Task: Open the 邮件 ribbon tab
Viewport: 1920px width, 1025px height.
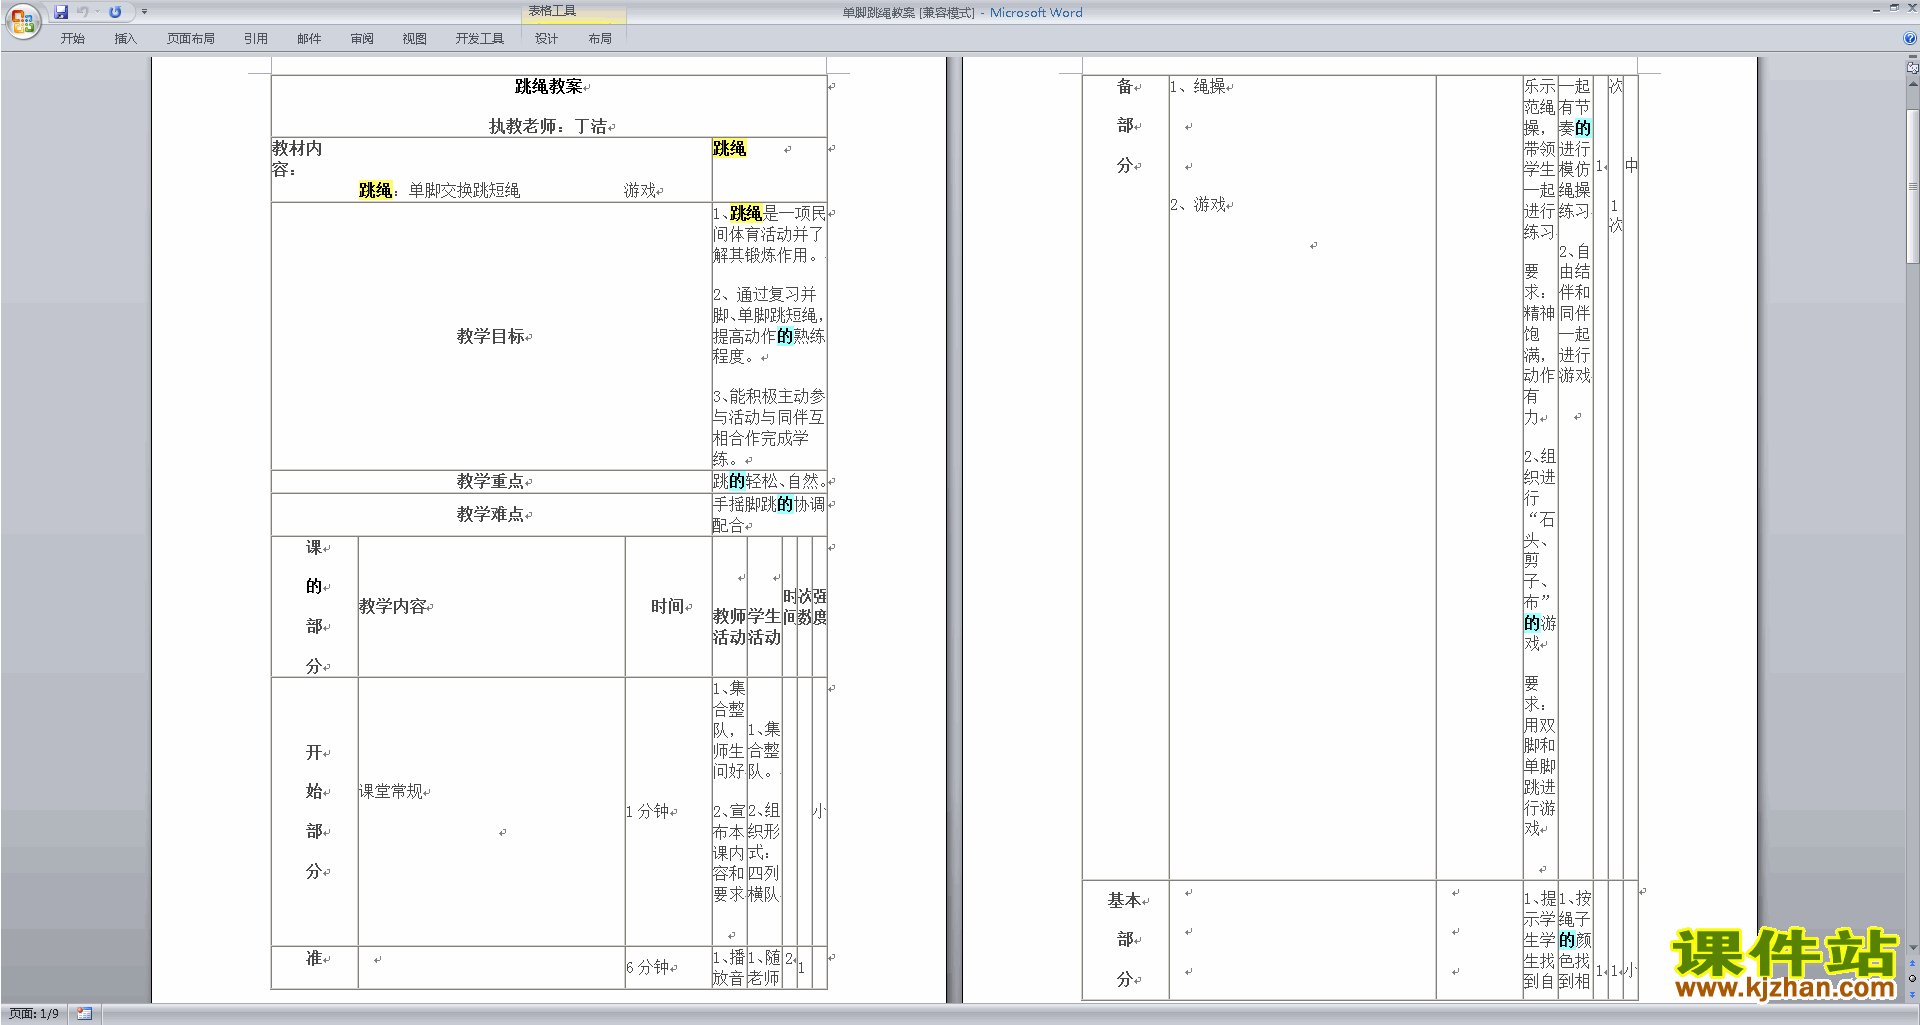Action: (309, 39)
